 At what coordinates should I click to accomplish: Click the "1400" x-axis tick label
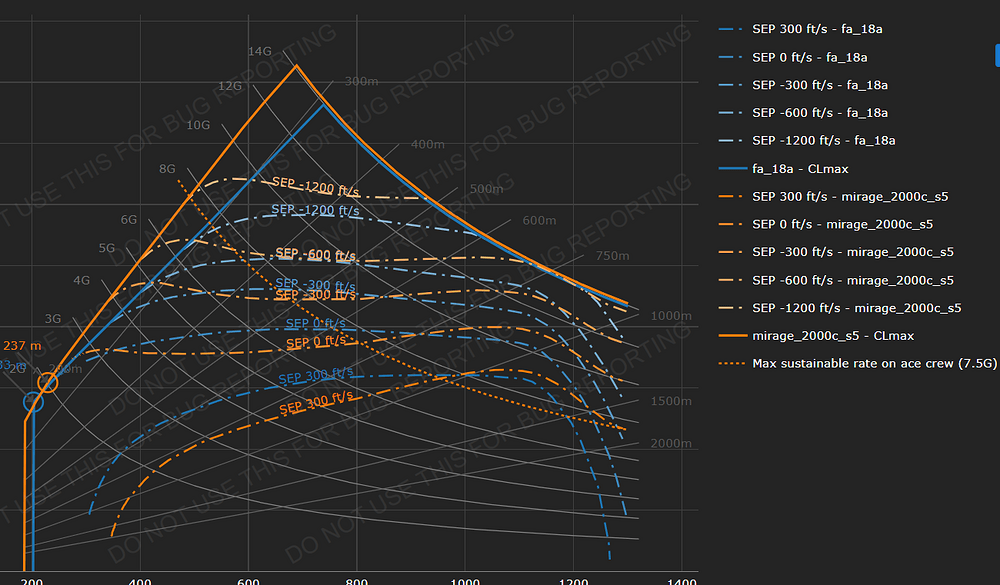click(x=682, y=581)
